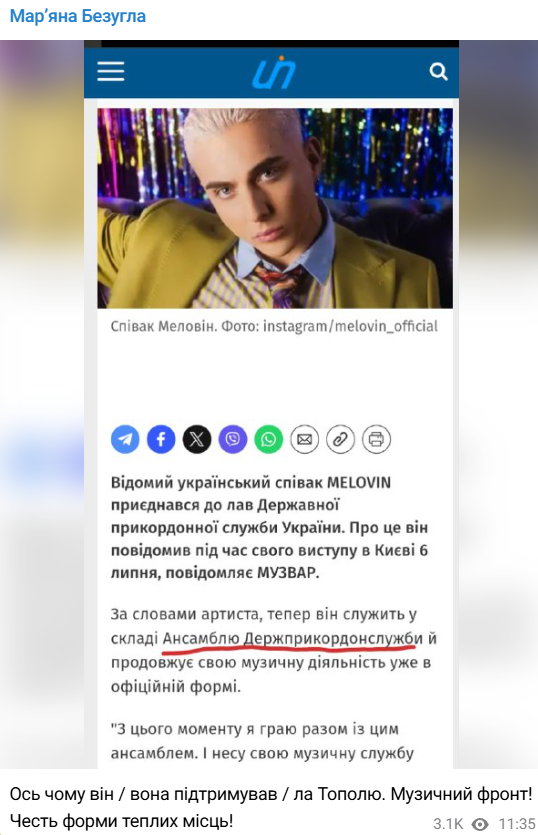Image resolution: width=538 pixels, height=835 pixels.
Task: Share the article via Viber icon
Action: (233, 439)
